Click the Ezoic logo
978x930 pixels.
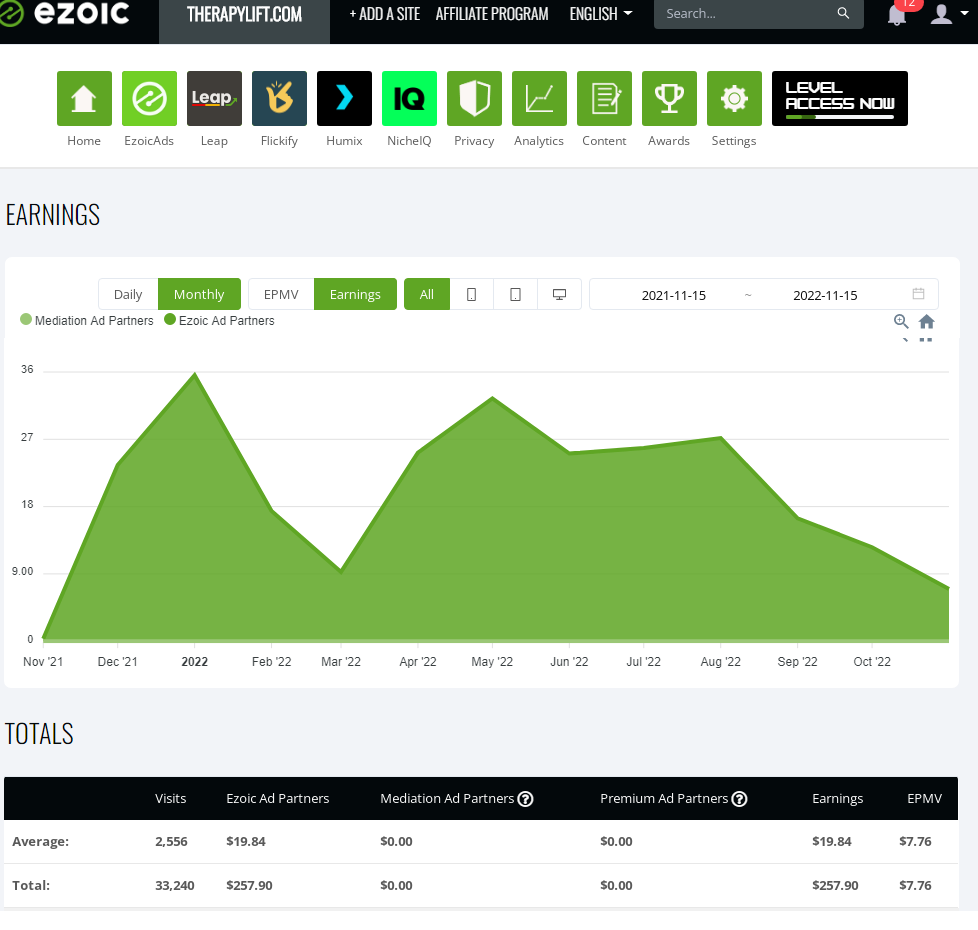(65, 13)
